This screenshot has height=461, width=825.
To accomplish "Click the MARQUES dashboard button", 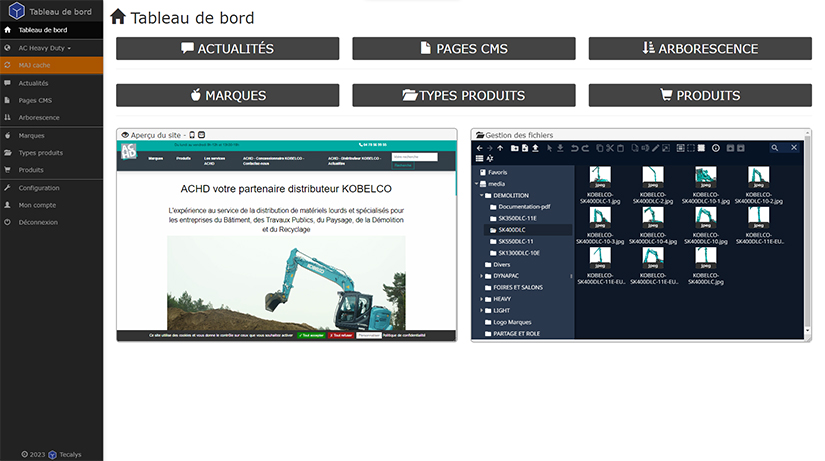I will [x=227, y=95].
